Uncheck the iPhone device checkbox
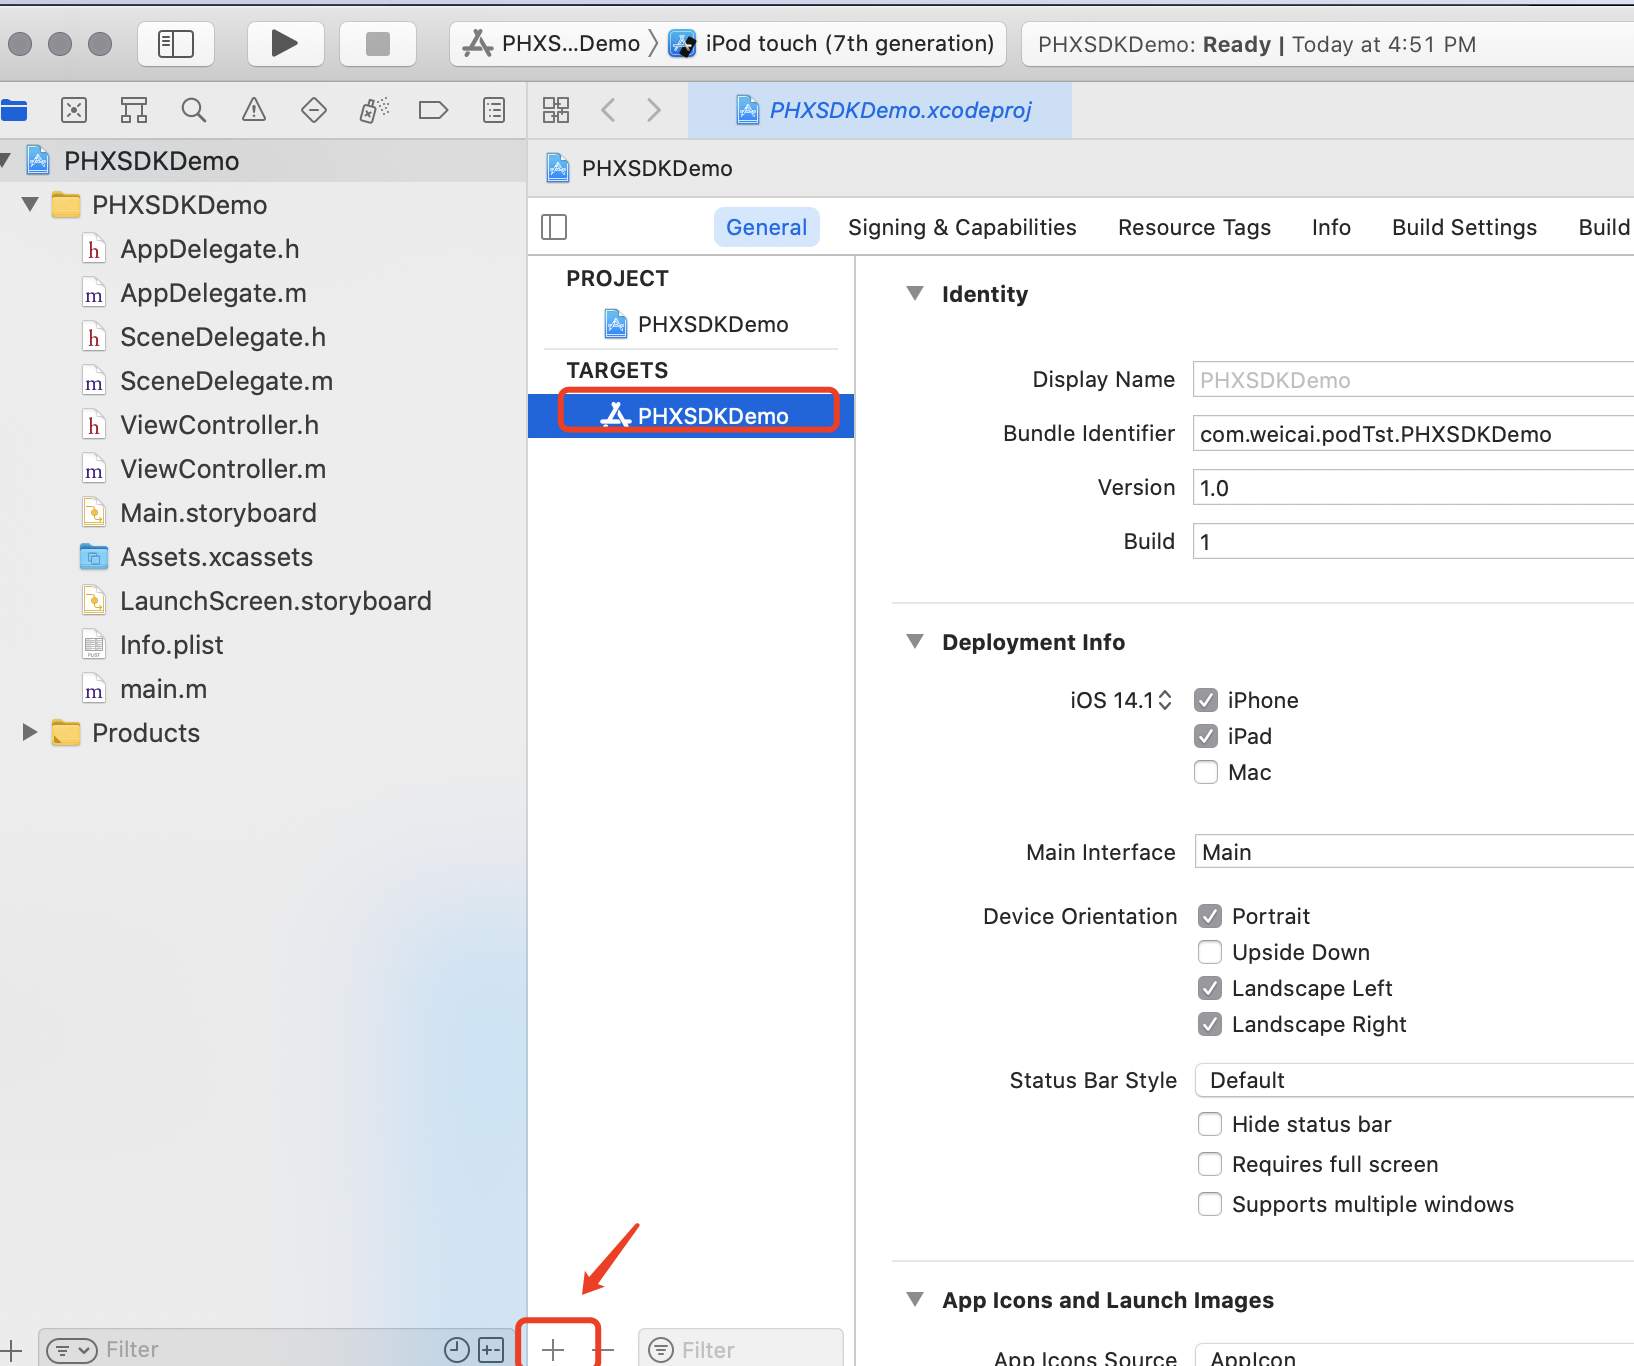 (1206, 700)
